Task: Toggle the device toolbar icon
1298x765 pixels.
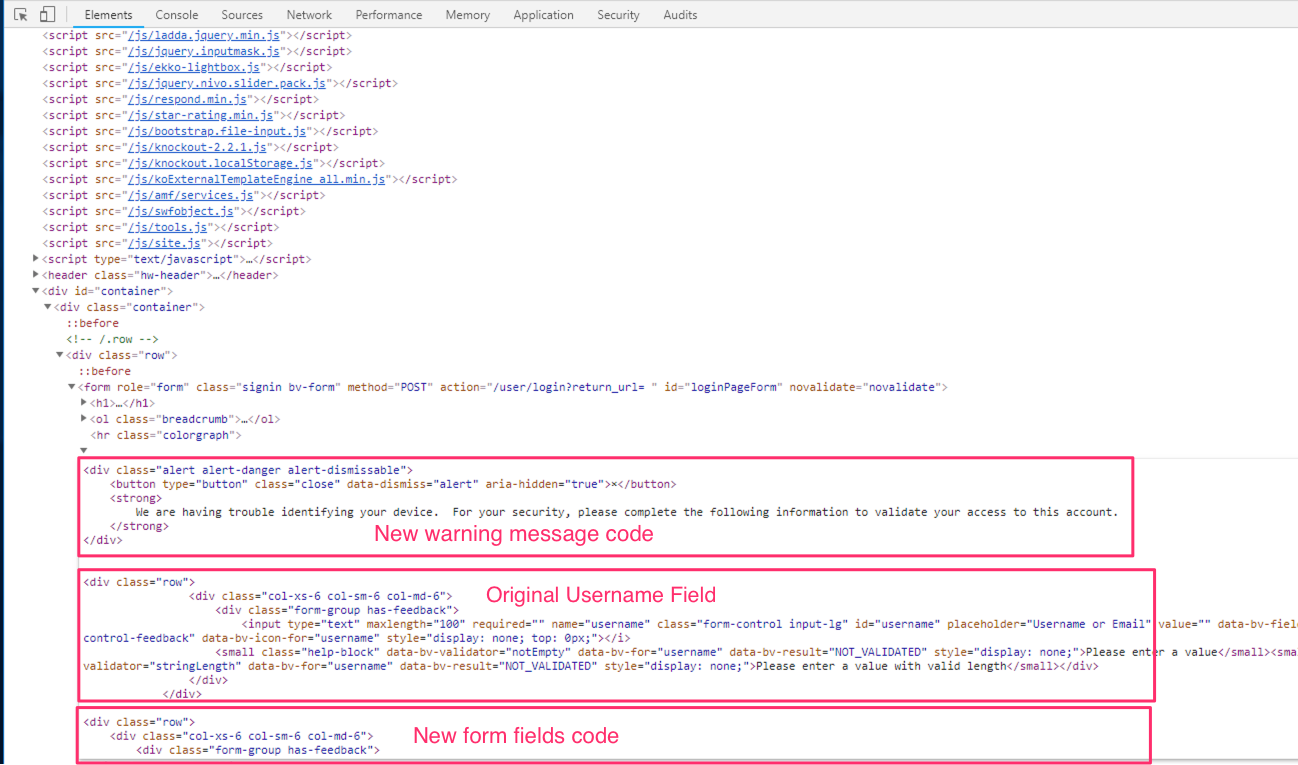Action: coord(47,14)
